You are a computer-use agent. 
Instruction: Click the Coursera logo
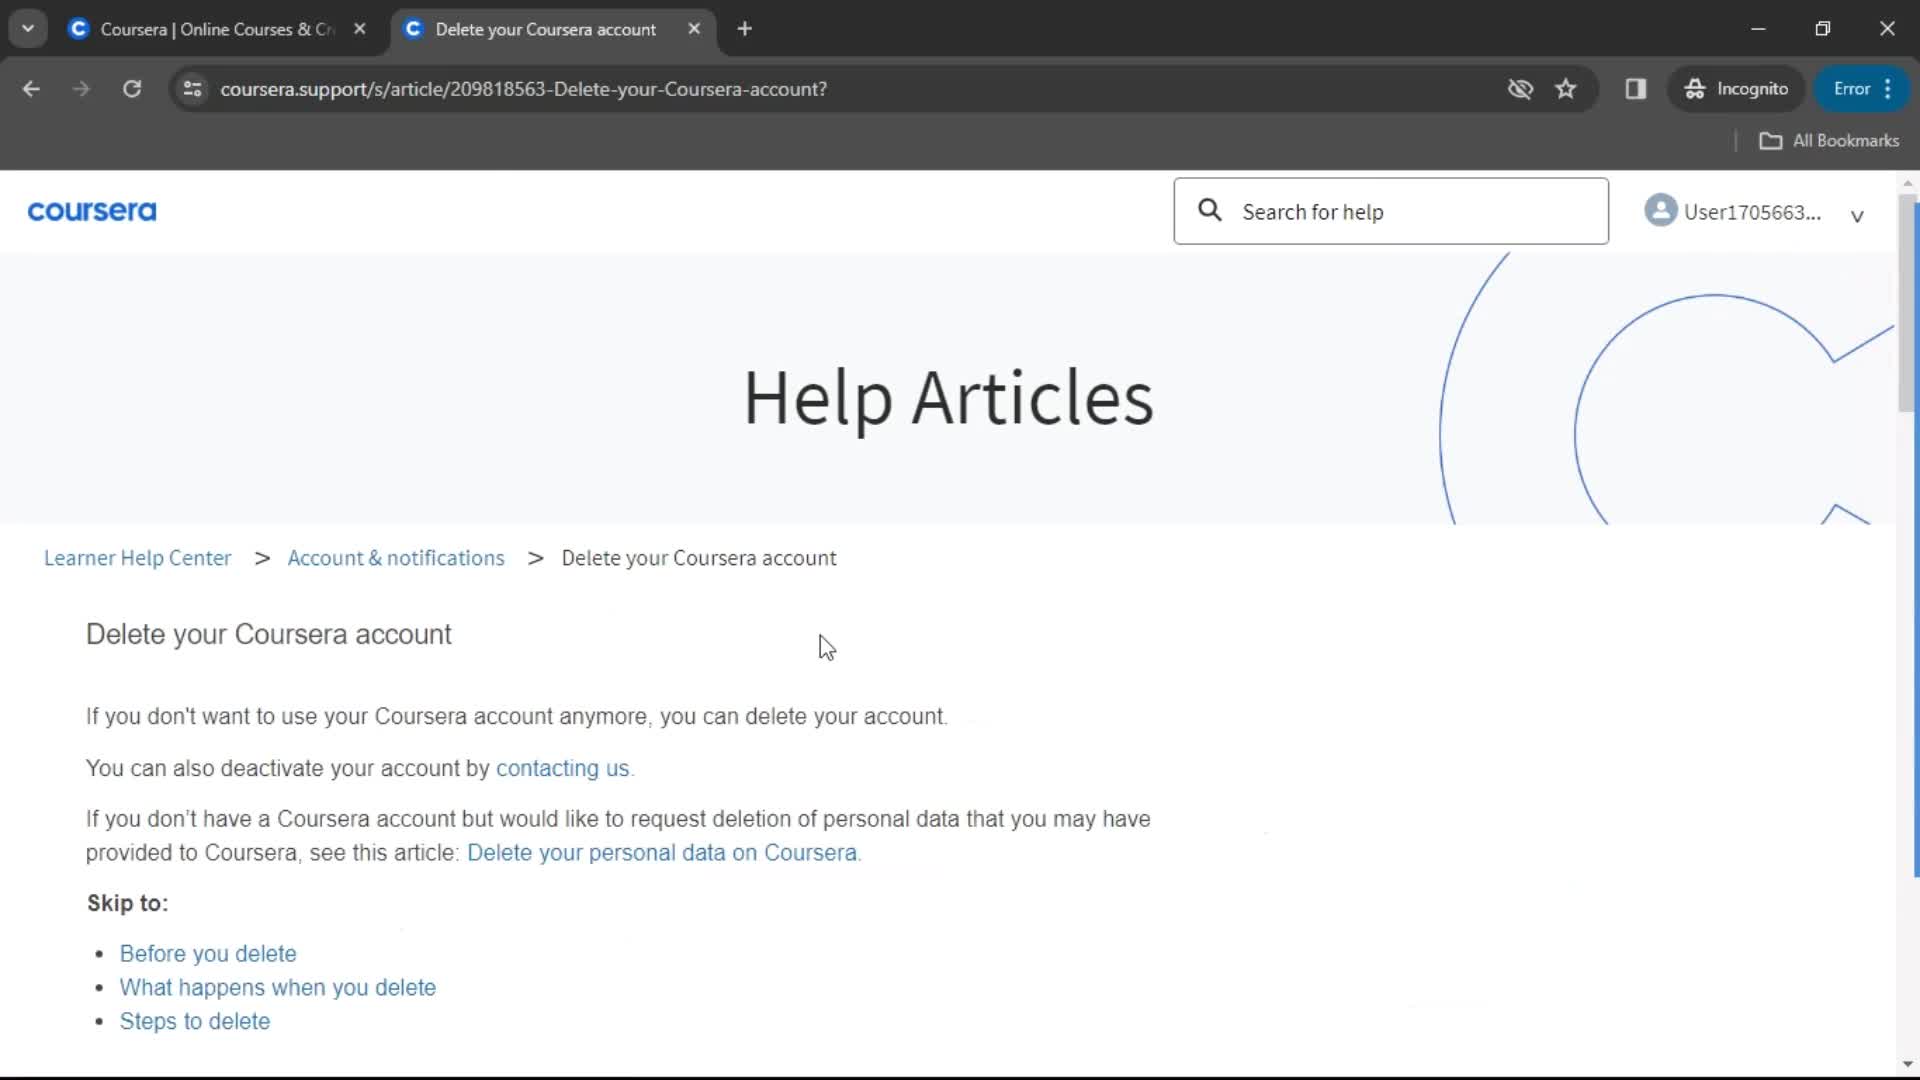[92, 211]
